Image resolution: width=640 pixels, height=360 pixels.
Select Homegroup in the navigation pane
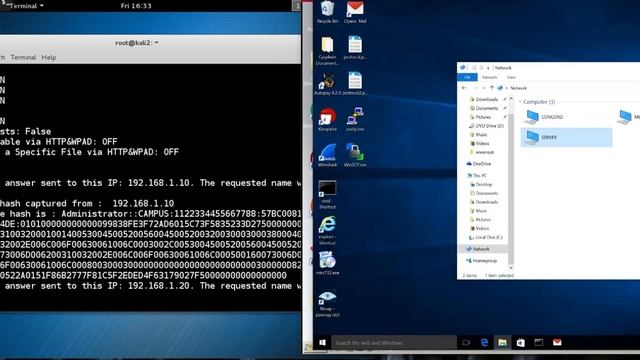481,260
